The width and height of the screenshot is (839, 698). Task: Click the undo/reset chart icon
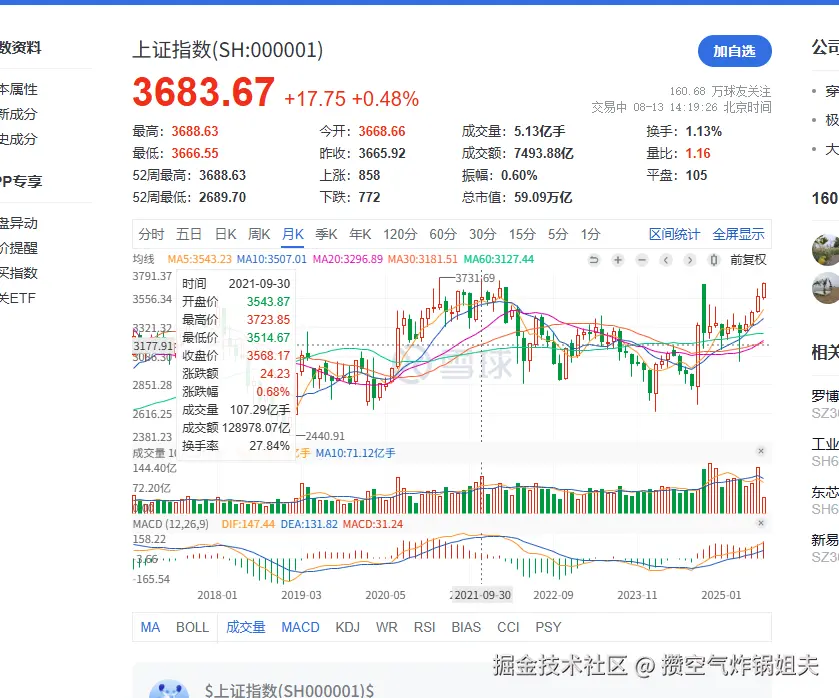pos(595,260)
